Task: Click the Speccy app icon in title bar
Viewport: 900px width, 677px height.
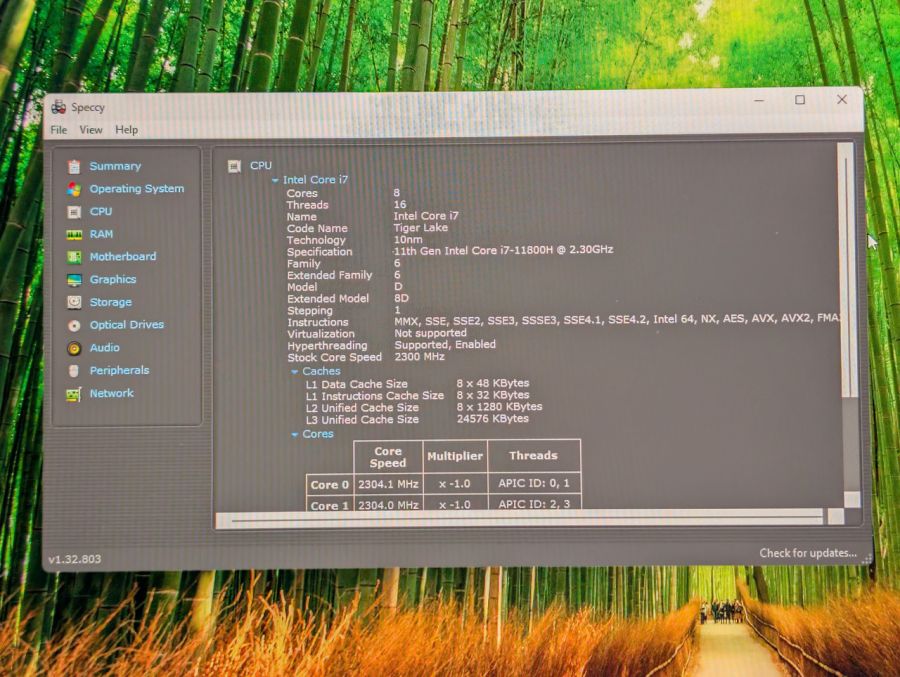Action: (x=59, y=107)
